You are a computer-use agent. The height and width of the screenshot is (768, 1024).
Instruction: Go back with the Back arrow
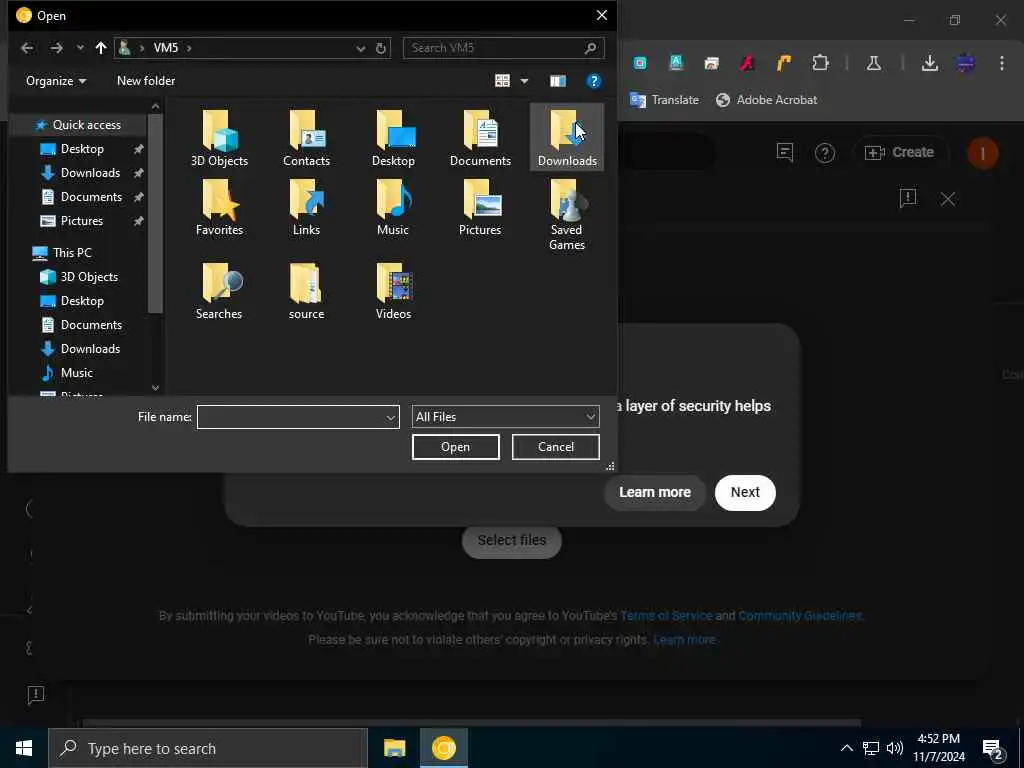coord(27,48)
